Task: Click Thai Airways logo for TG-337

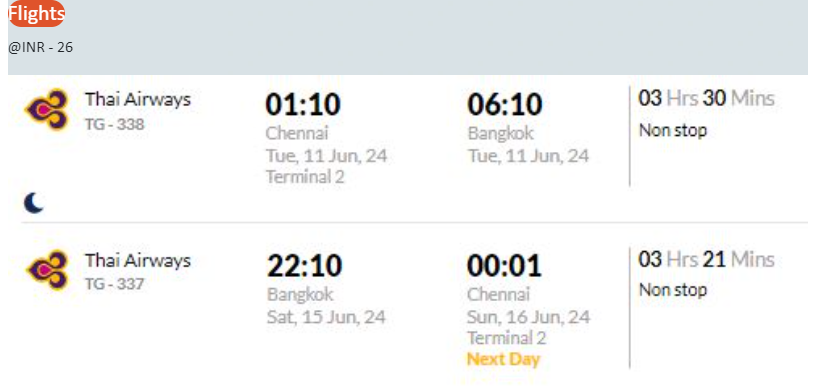Action: [47, 270]
